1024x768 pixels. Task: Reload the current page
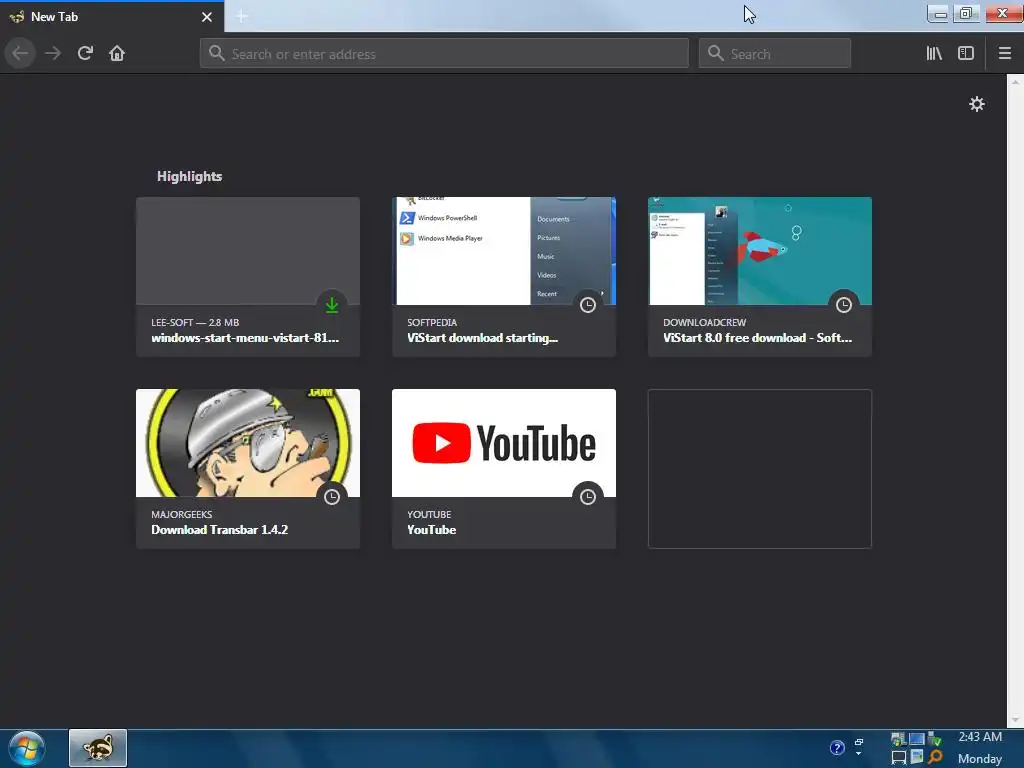pos(85,54)
